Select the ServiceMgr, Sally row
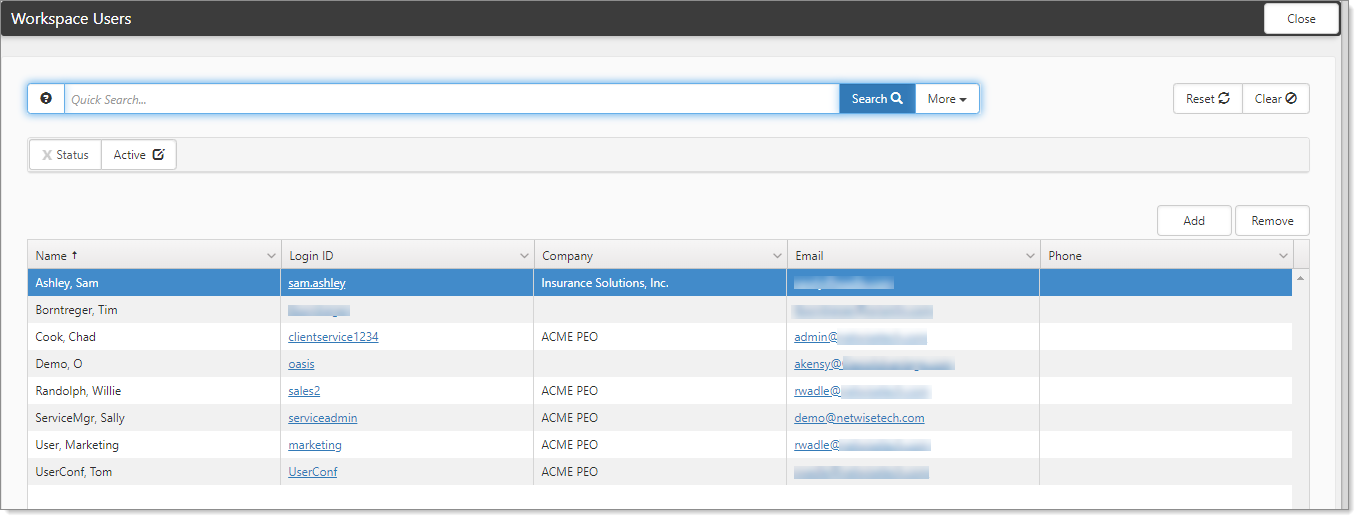Image resolution: width=1359 pixels, height=520 pixels. 660,418
